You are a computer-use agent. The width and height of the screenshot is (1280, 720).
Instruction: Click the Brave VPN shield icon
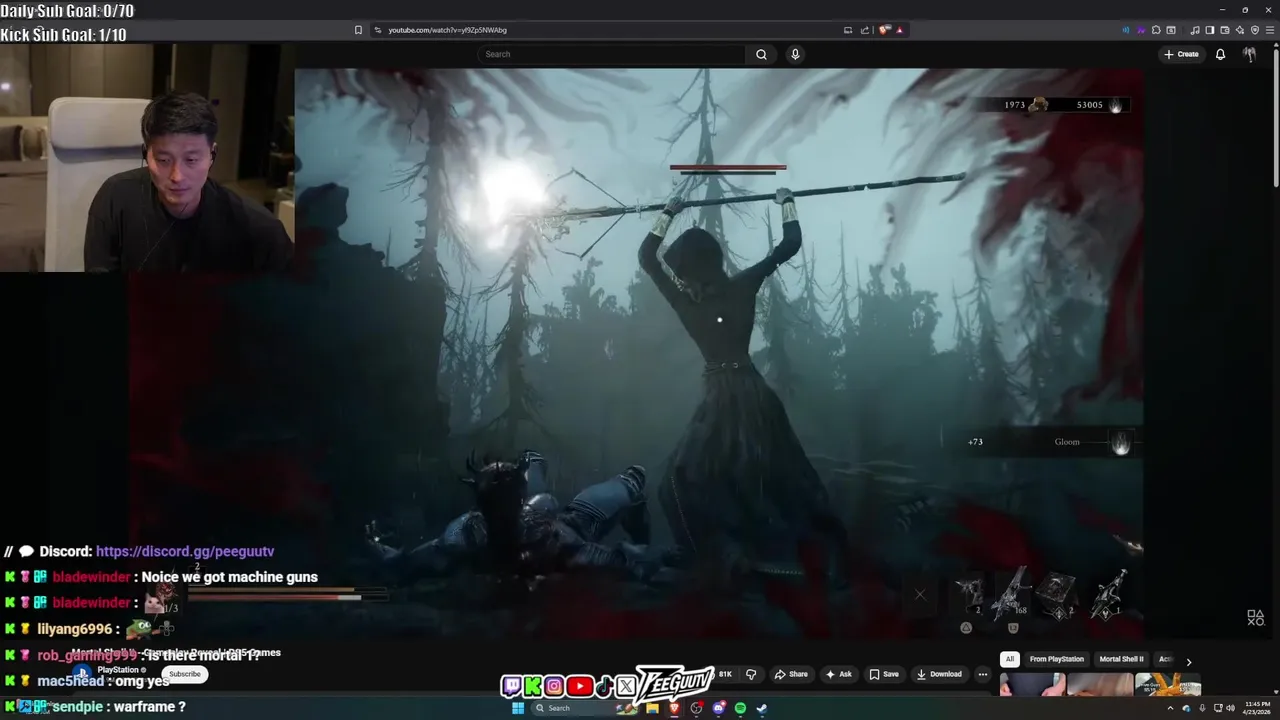click(x=1255, y=30)
